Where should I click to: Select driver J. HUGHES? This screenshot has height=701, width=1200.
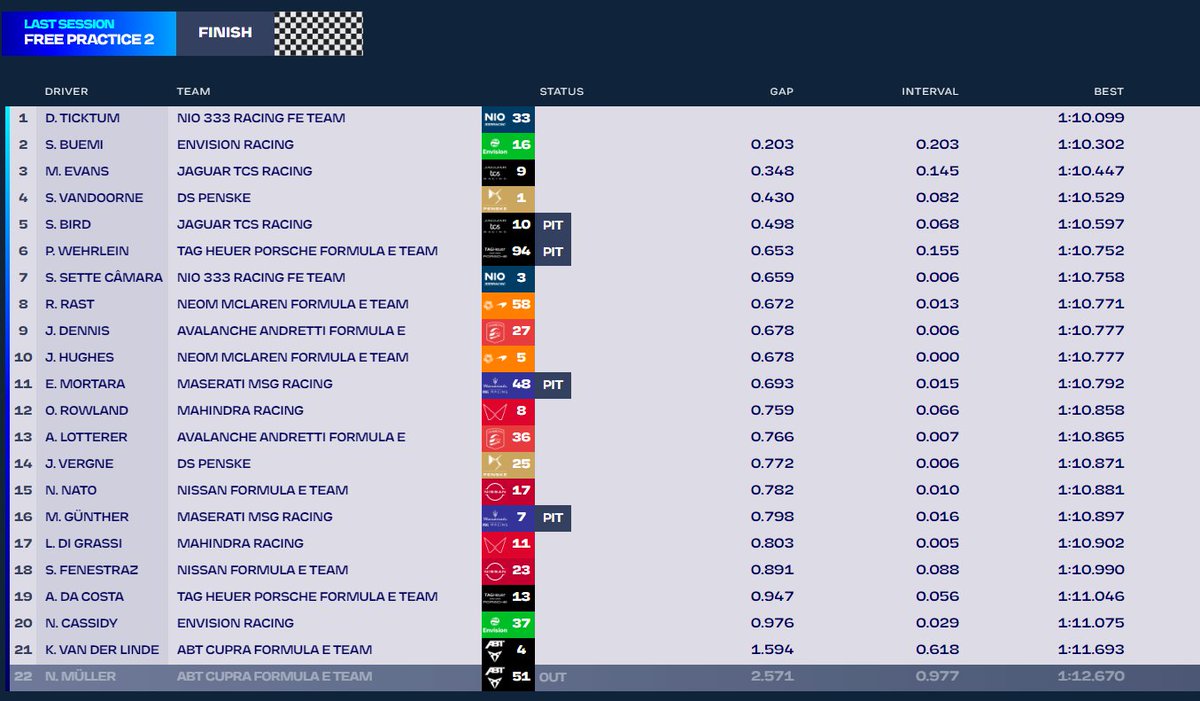click(79, 357)
